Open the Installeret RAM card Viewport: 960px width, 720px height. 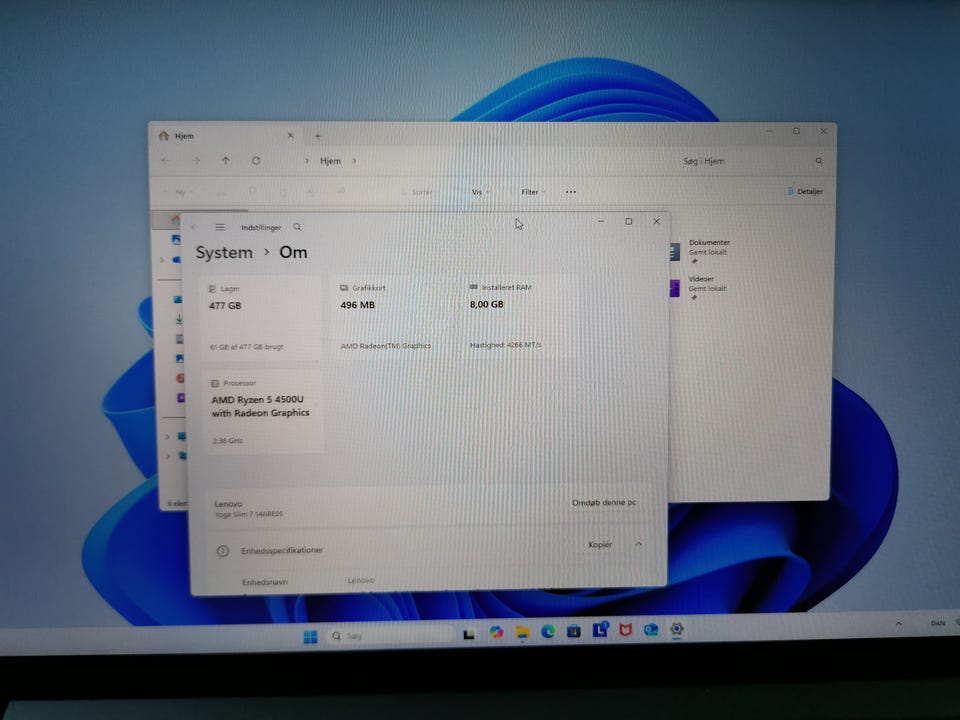point(522,317)
